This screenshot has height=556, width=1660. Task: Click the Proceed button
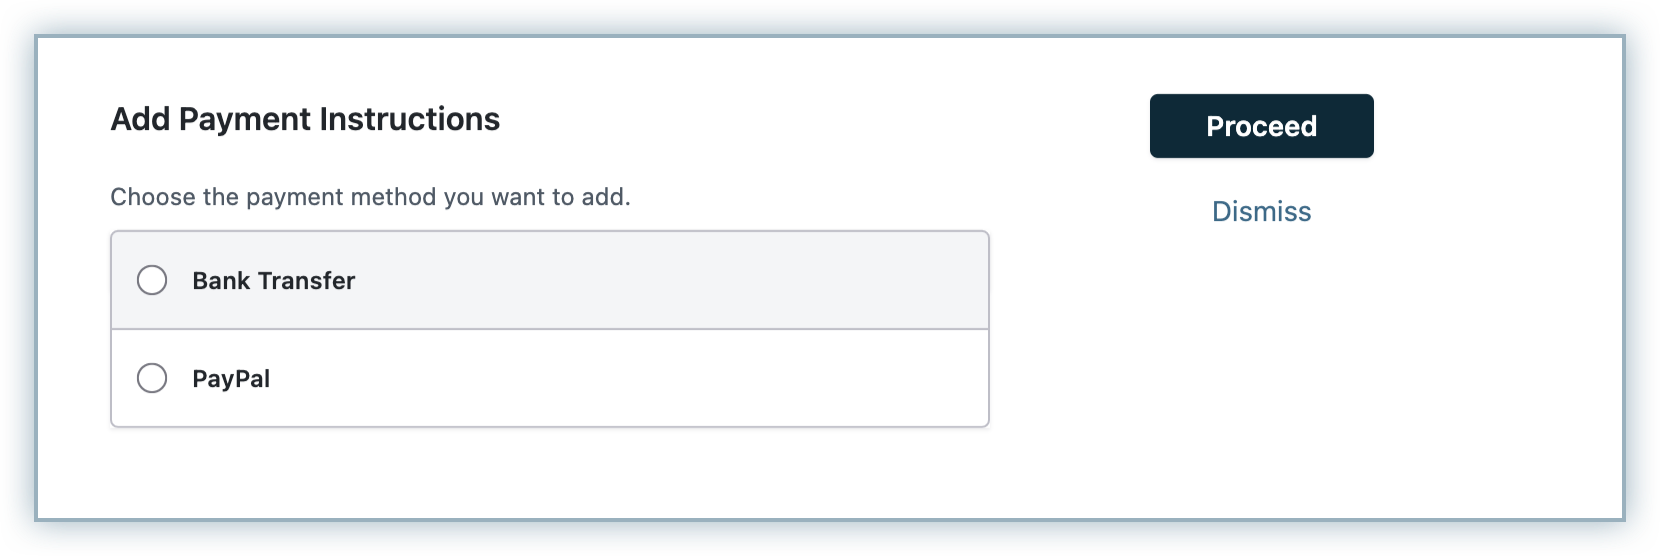(x=1261, y=126)
